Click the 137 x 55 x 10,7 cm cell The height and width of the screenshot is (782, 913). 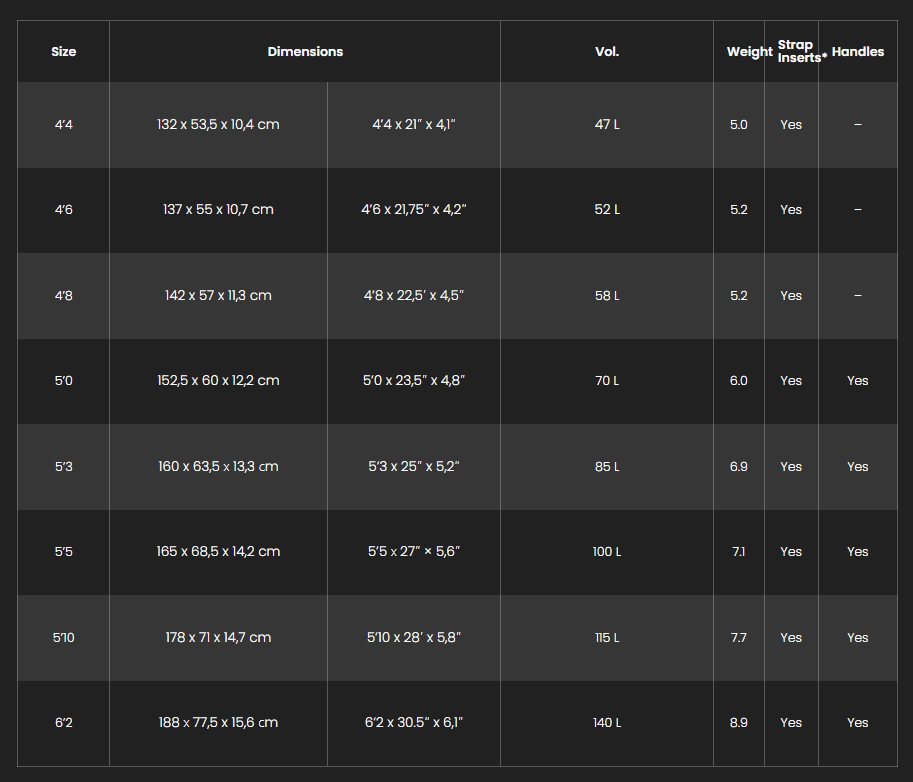[x=218, y=210]
